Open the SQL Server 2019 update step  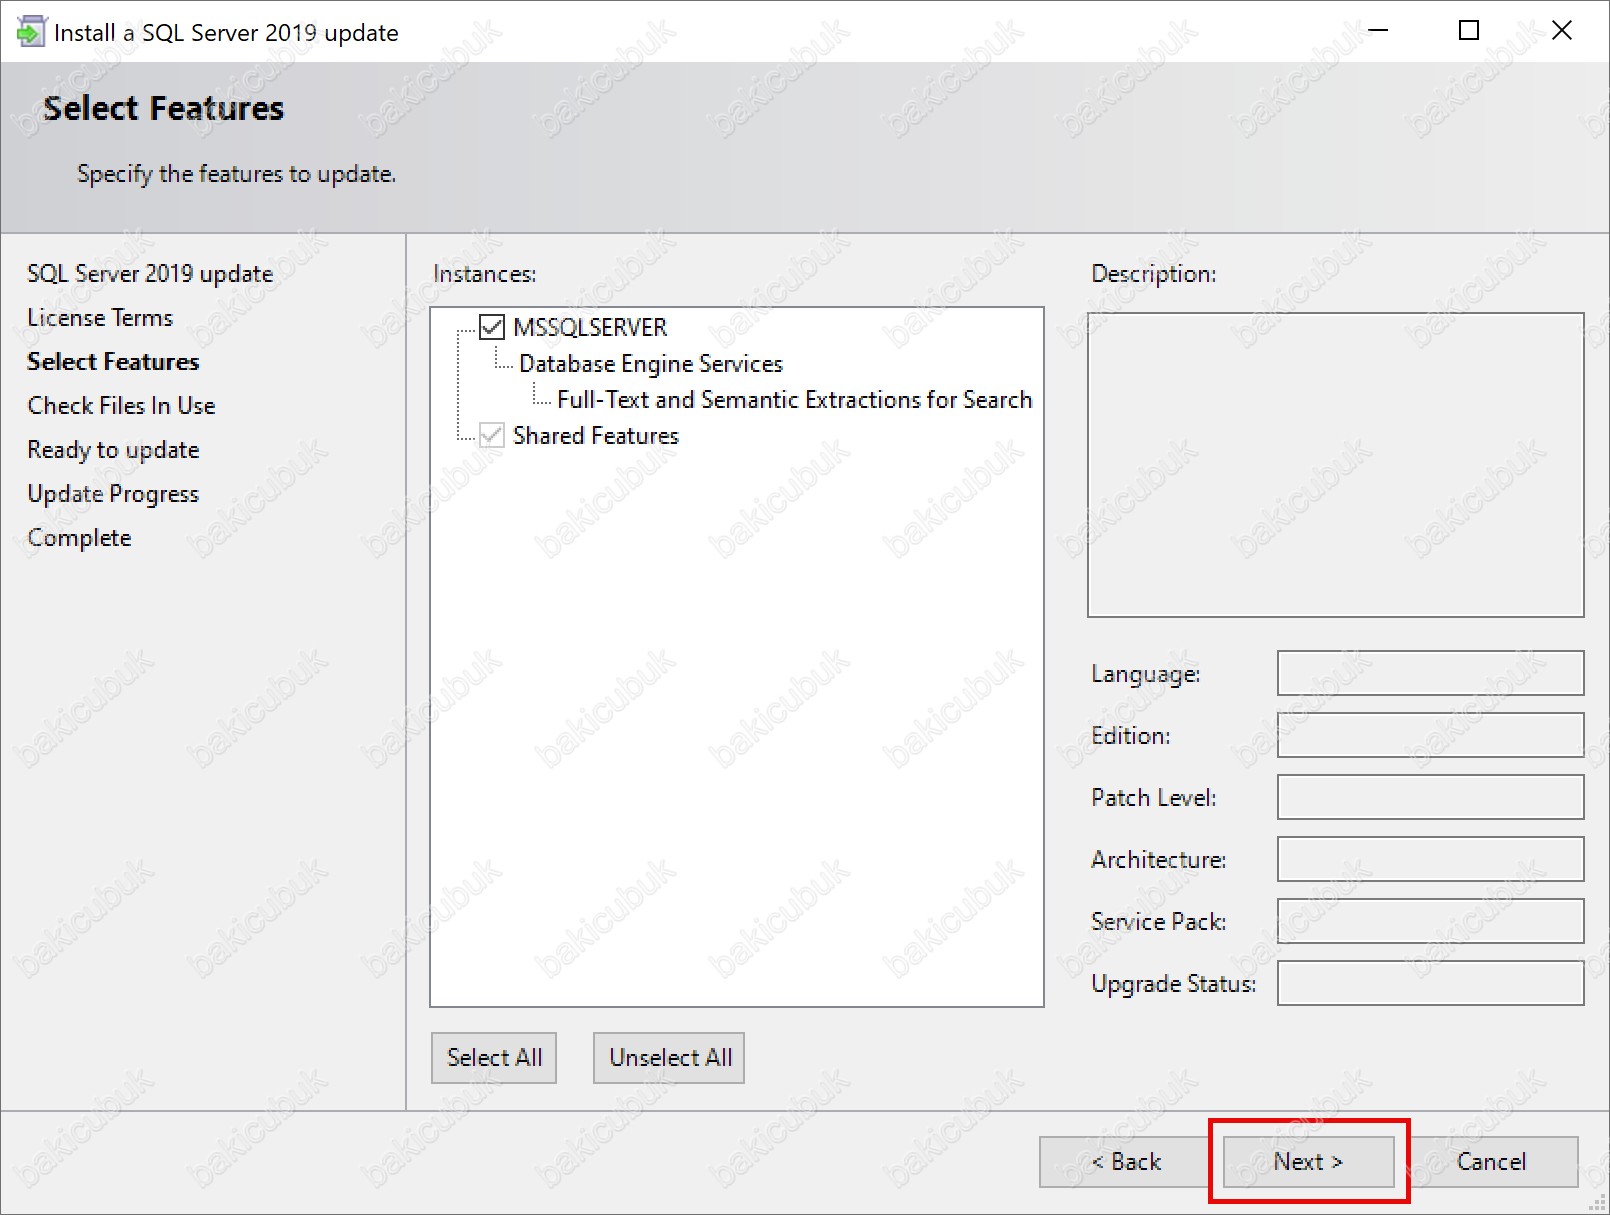pos(150,274)
